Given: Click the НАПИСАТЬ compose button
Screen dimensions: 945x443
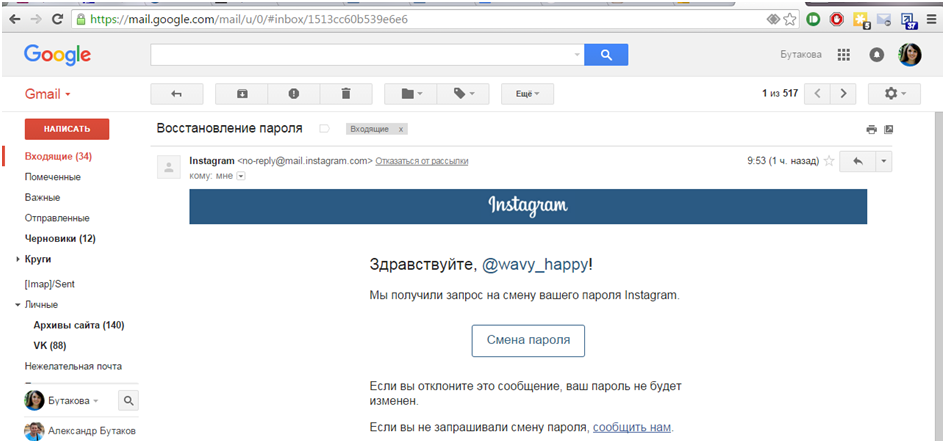Looking at the screenshot, I should click(67, 129).
